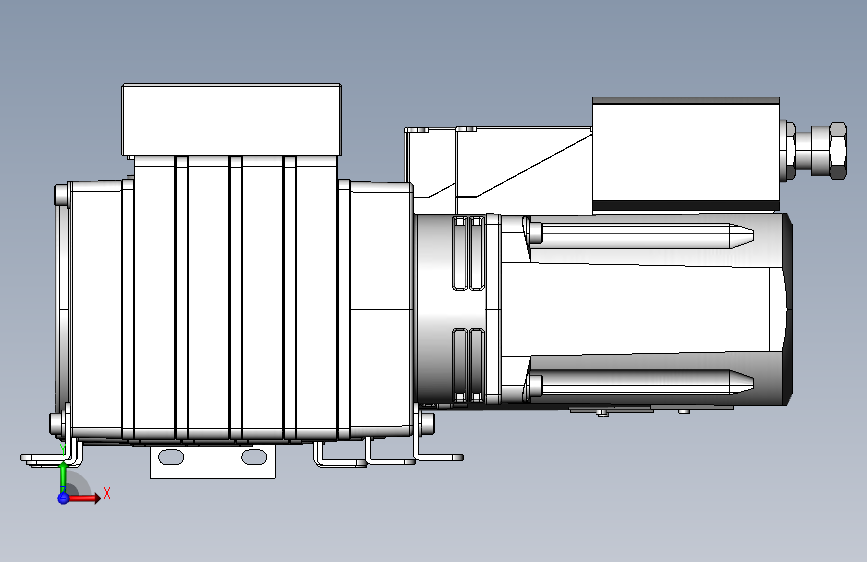Select the large control box above the cylinder housing
The image size is (867, 562).
click(686, 155)
